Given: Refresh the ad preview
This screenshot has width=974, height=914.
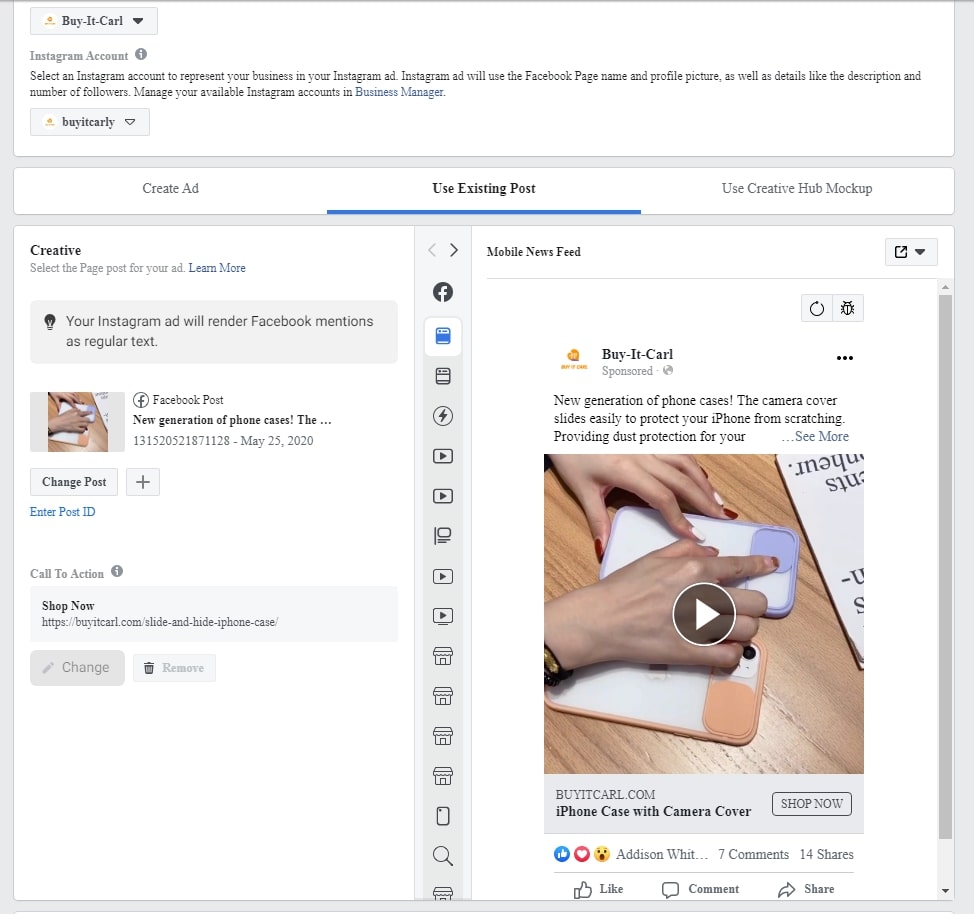Looking at the screenshot, I should tap(816, 308).
